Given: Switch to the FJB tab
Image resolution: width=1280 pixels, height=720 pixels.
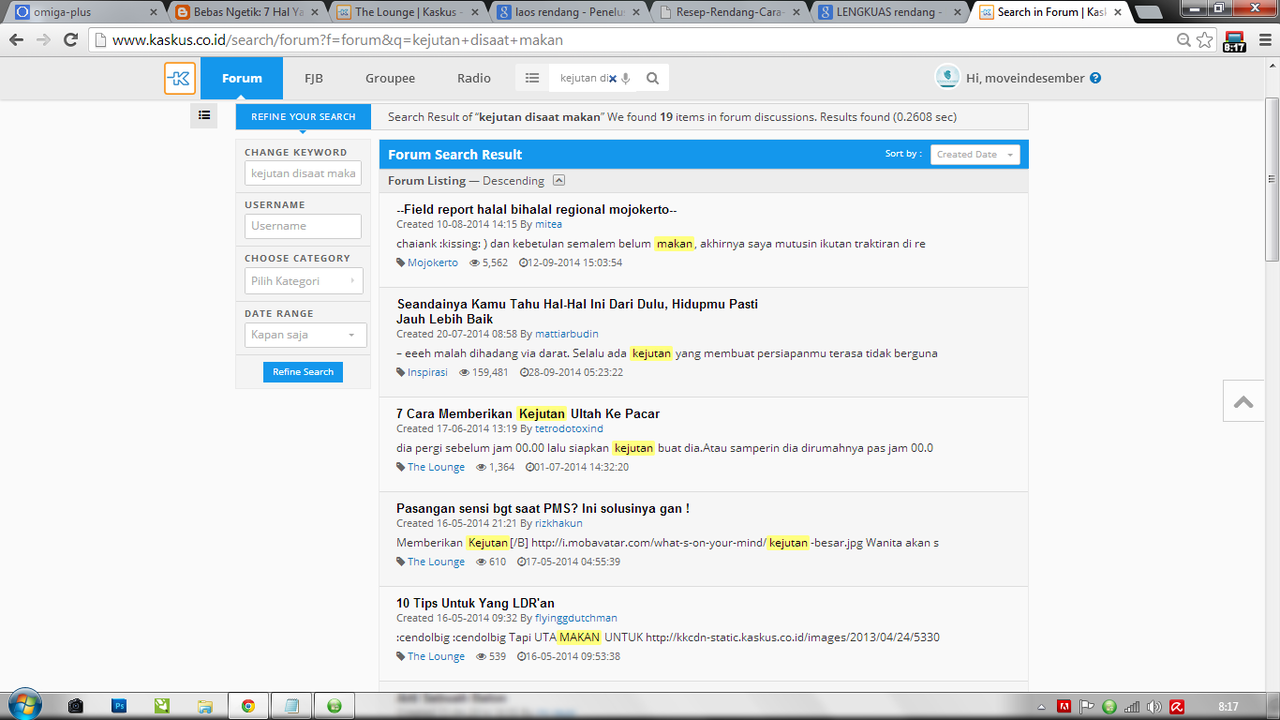Looking at the screenshot, I should pos(314,78).
